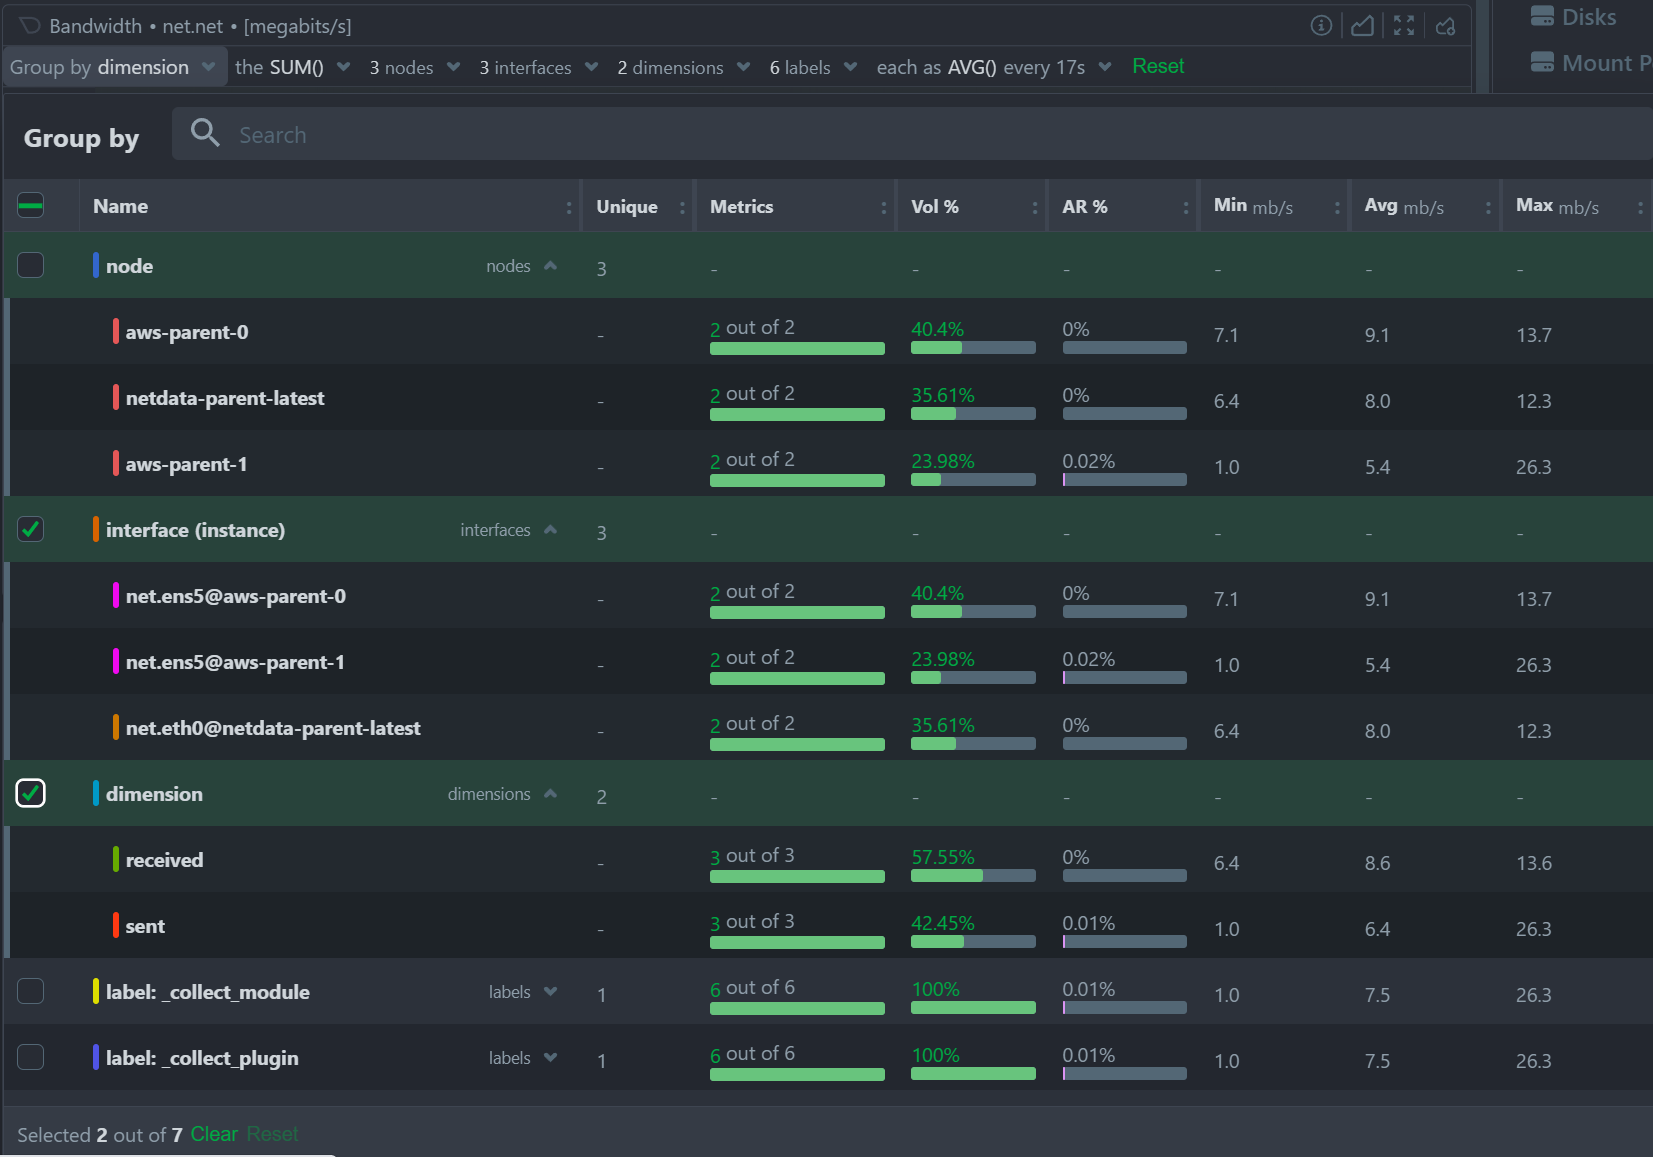Click Clear to deselect groupings

coord(214,1134)
